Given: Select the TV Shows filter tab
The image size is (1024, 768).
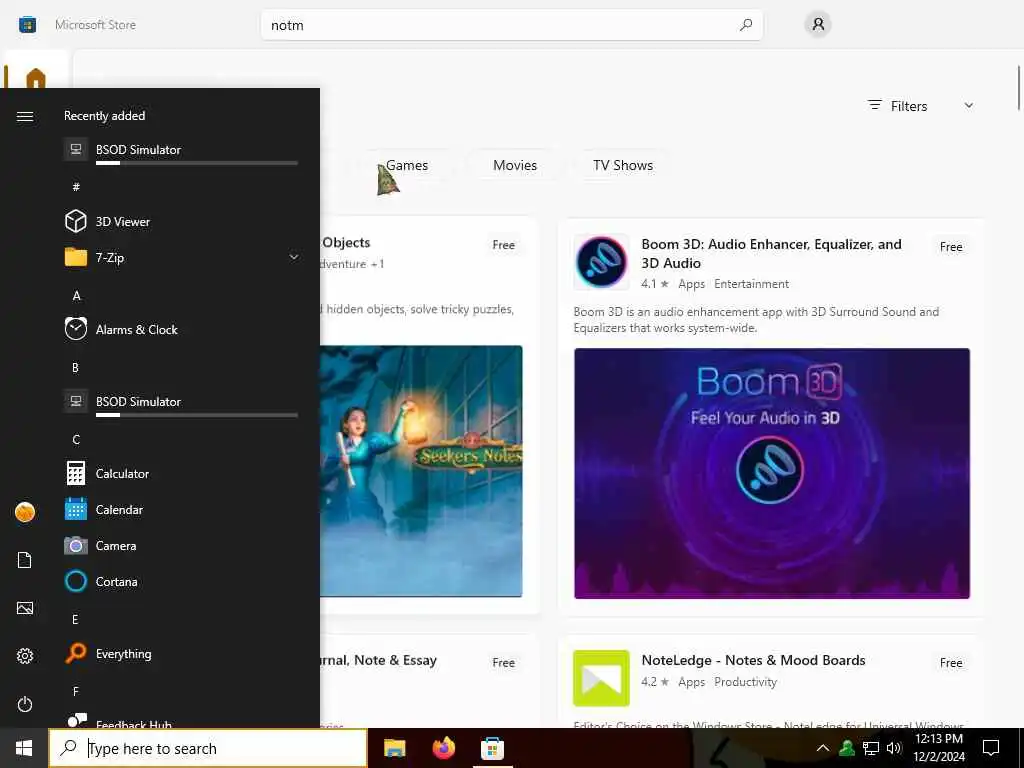Looking at the screenshot, I should click(623, 165).
